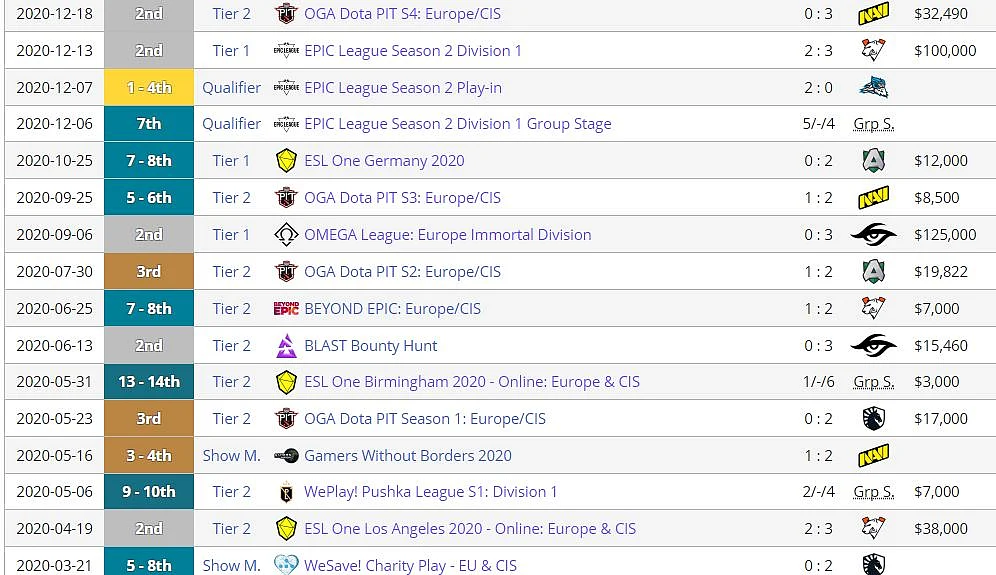Open the ESL One Los Angeles 2020 Online link
Screen dimensions: 996x575
pos(469,529)
